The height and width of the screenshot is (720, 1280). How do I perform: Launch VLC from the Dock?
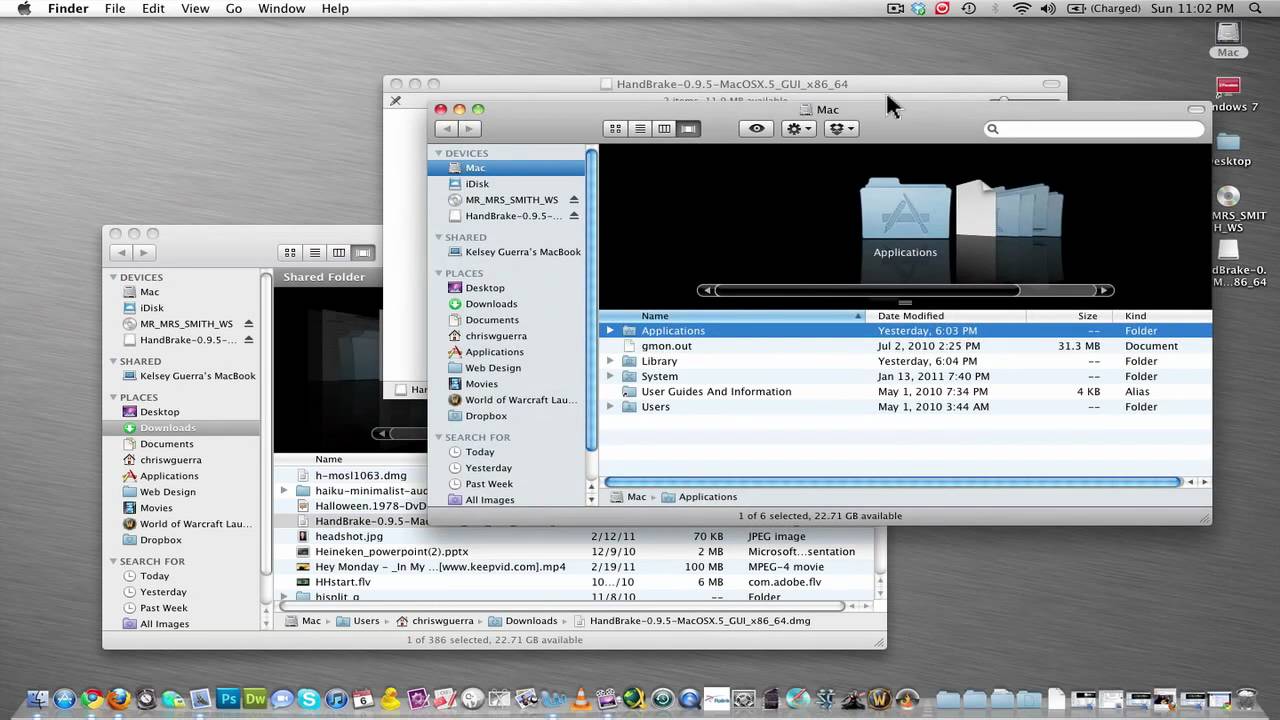click(x=581, y=699)
